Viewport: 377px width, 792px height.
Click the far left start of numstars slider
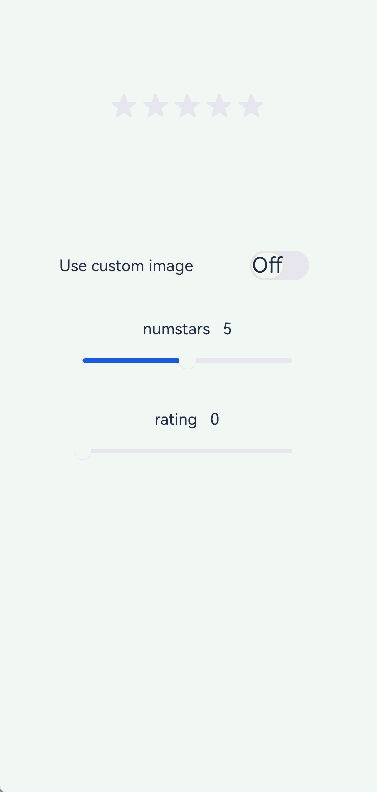[x=84, y=360]
